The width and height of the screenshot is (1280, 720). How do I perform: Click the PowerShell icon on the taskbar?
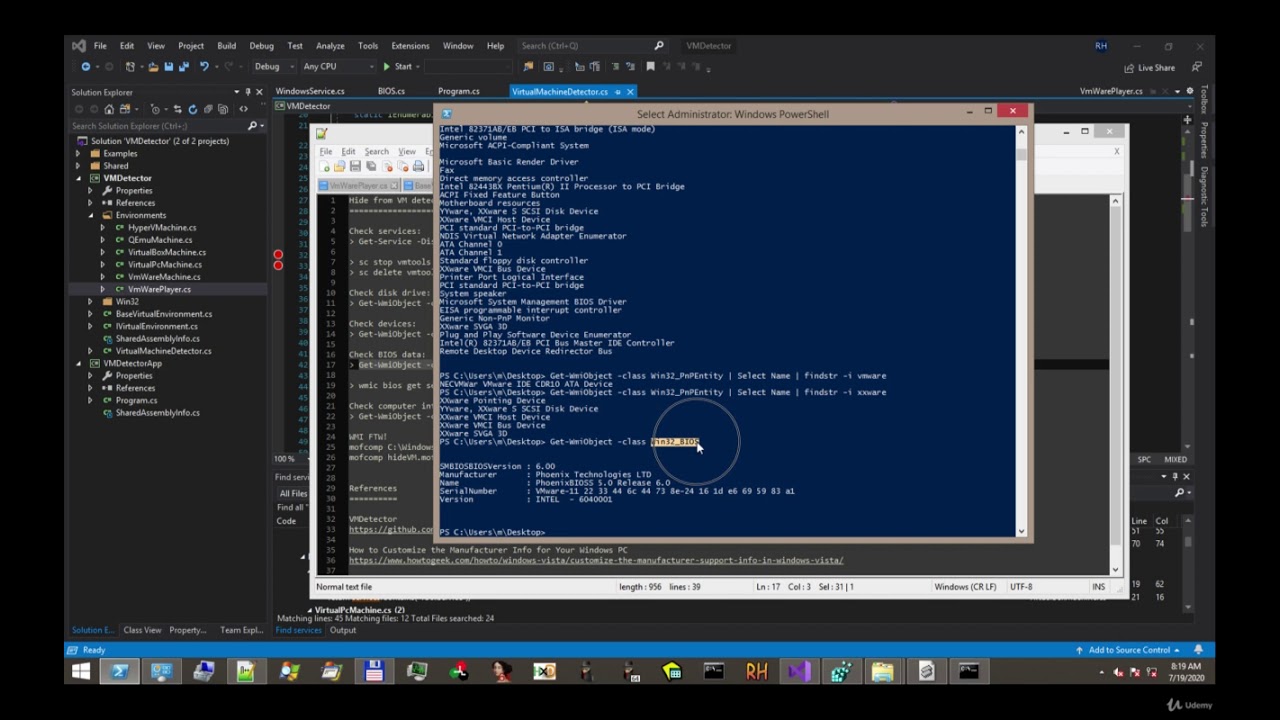(x=119, y=672)
